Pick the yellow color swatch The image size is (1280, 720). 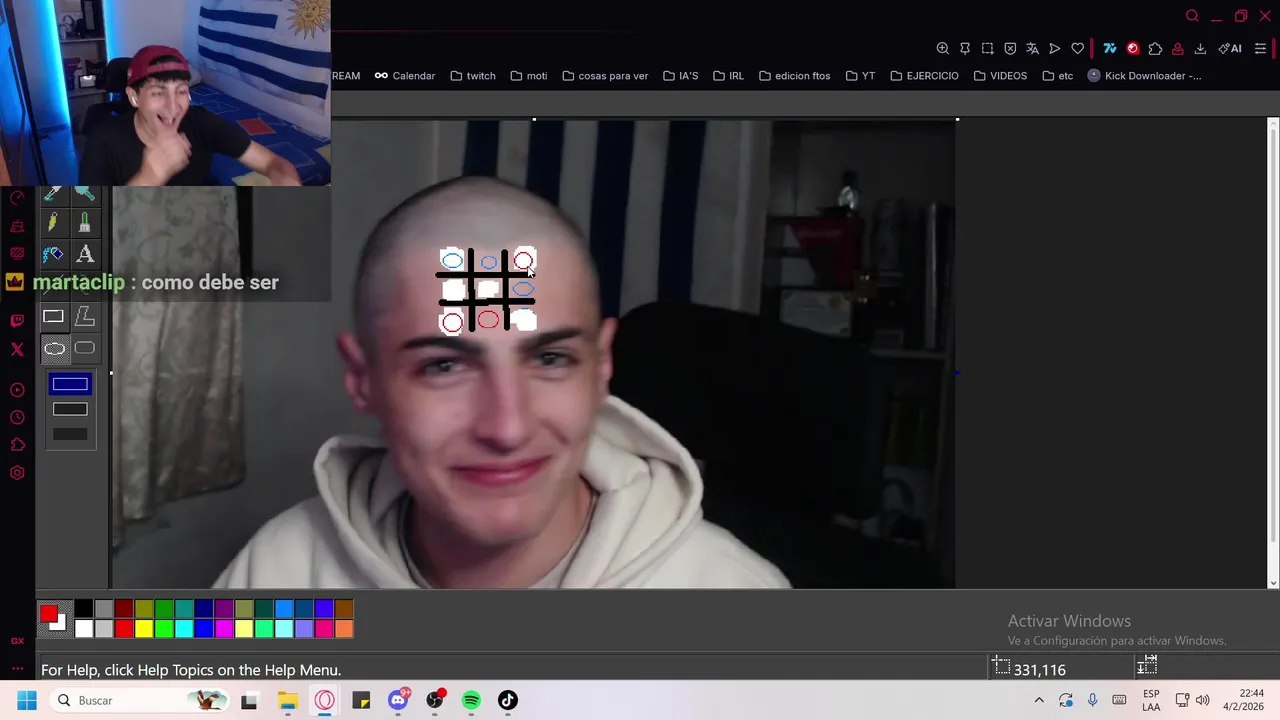coord(144,629)
